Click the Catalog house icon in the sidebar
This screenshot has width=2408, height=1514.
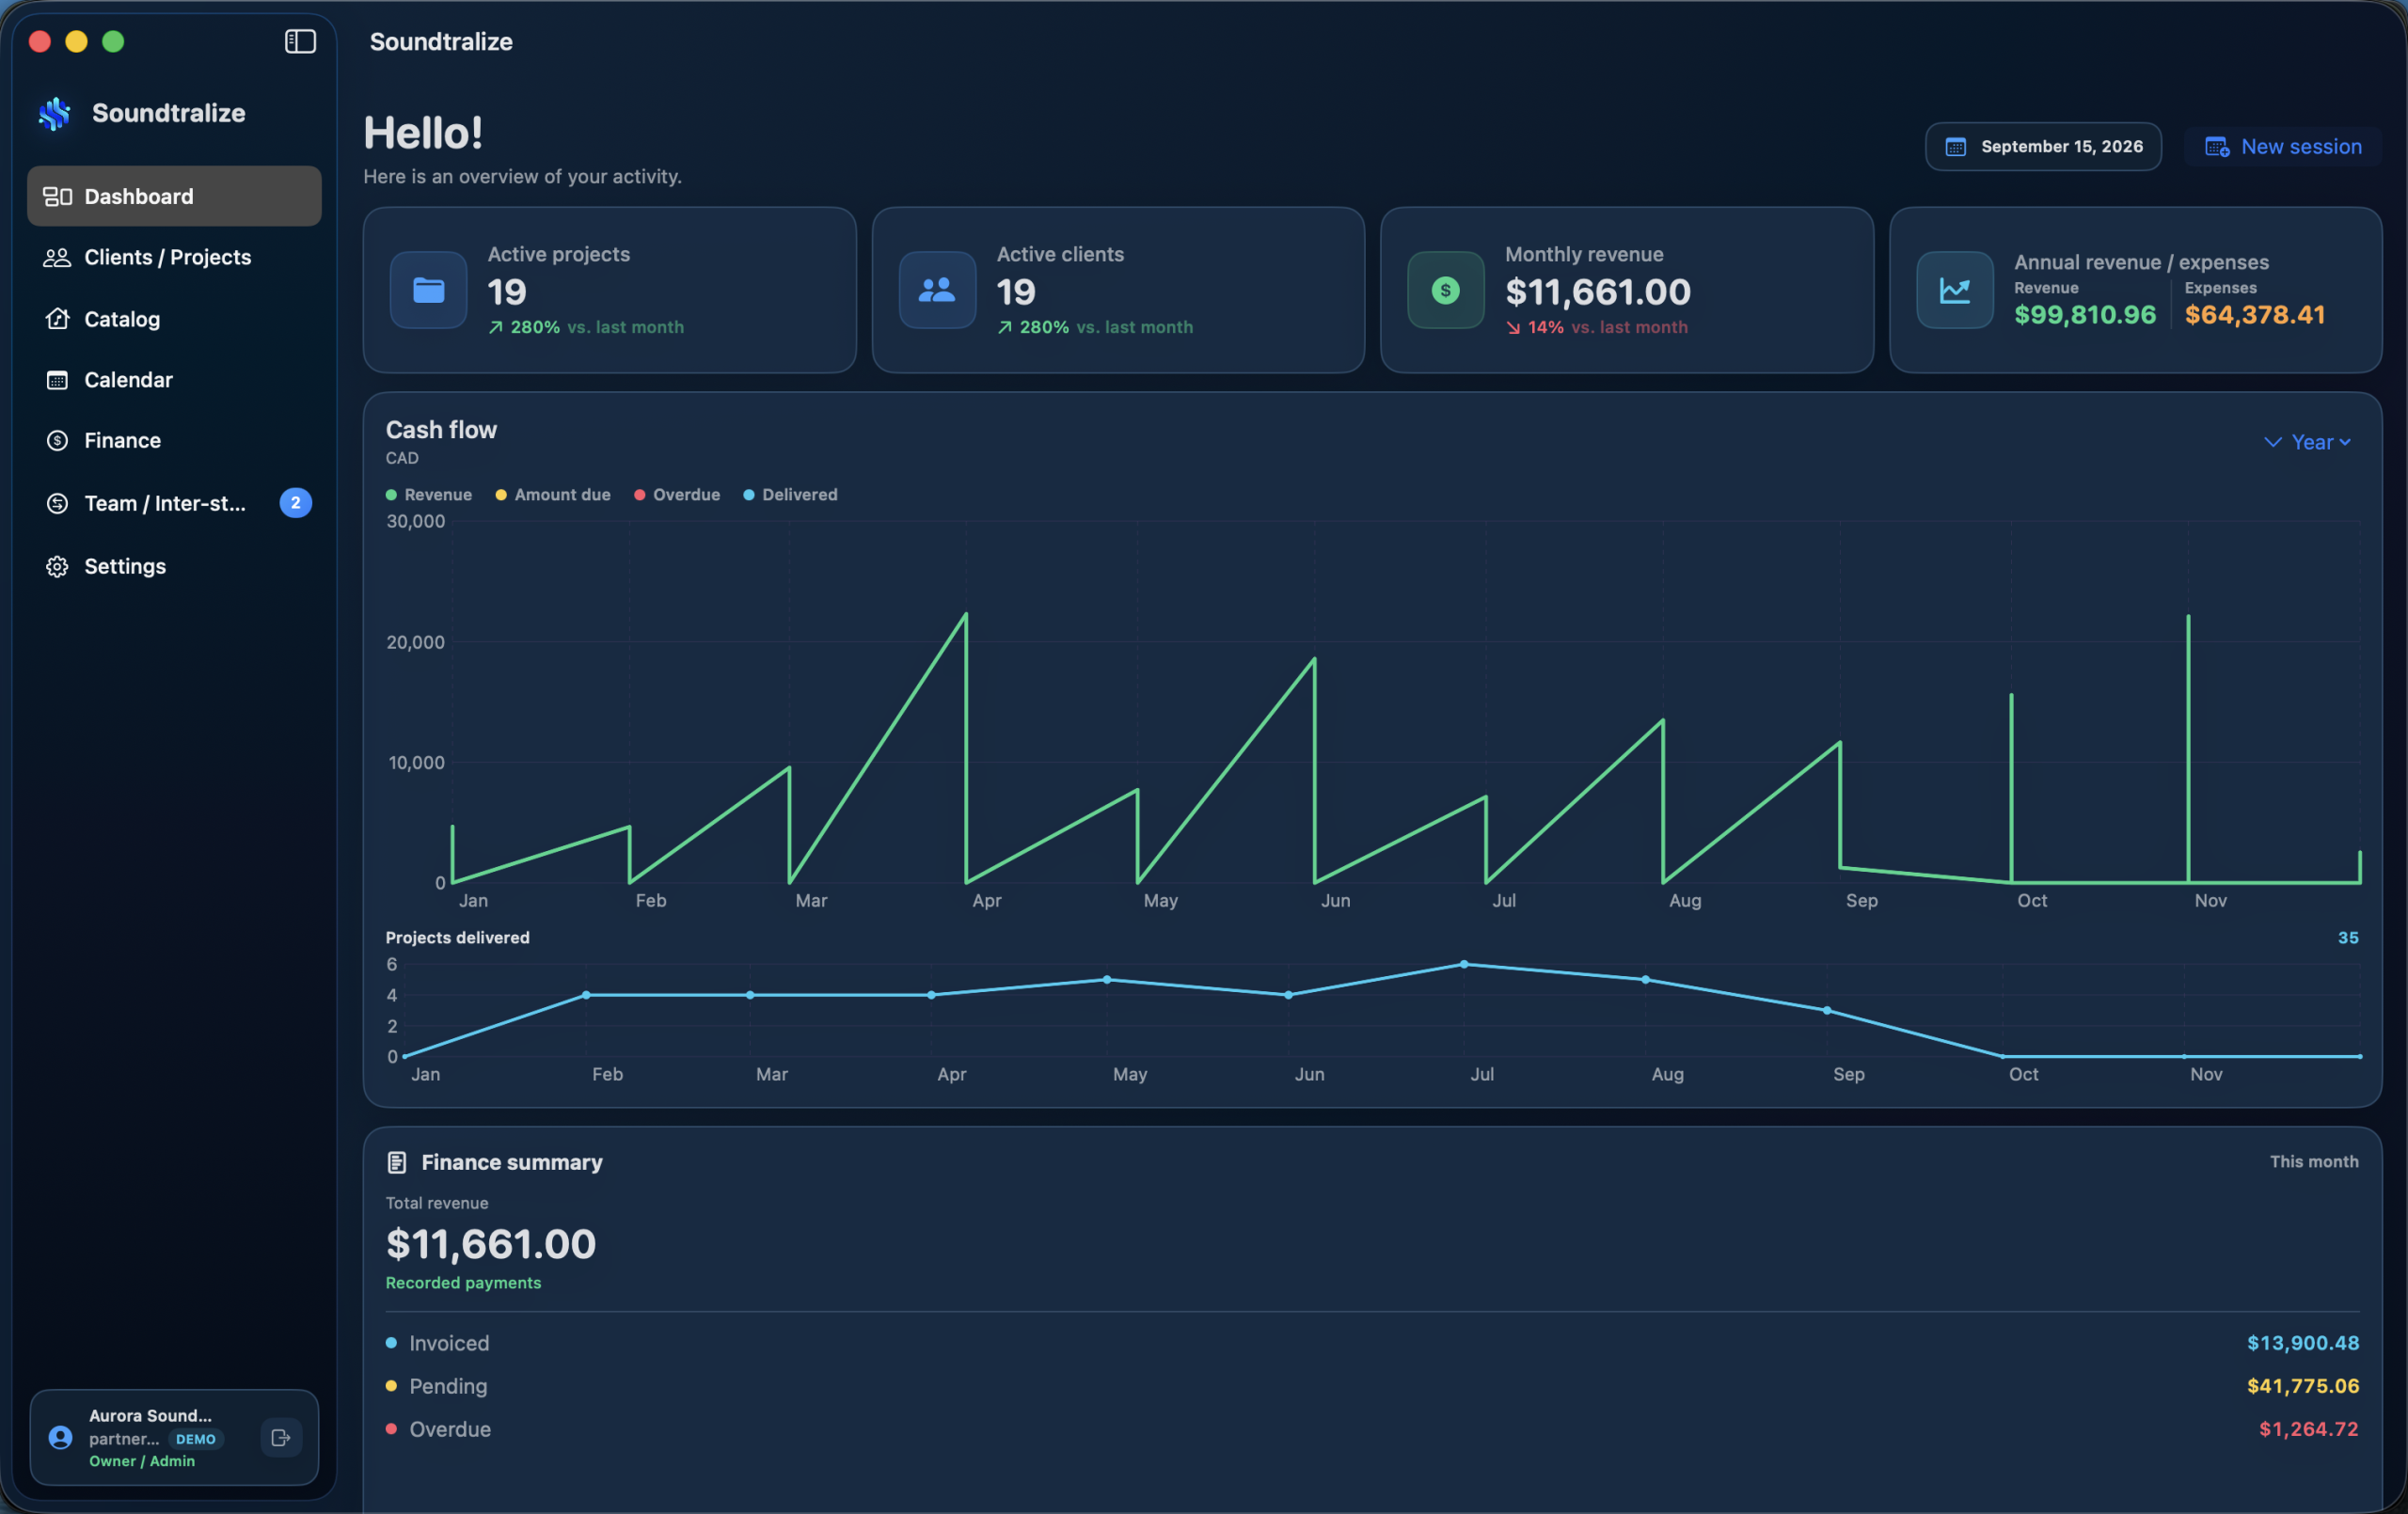tap(57, 319)
